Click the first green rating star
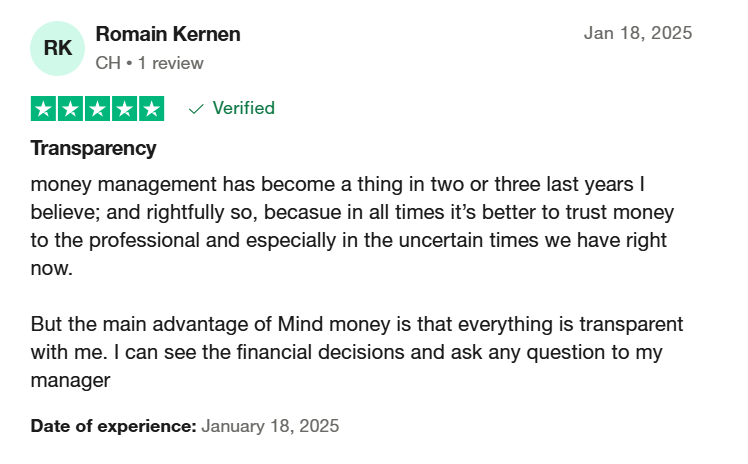 click(43, 109)
